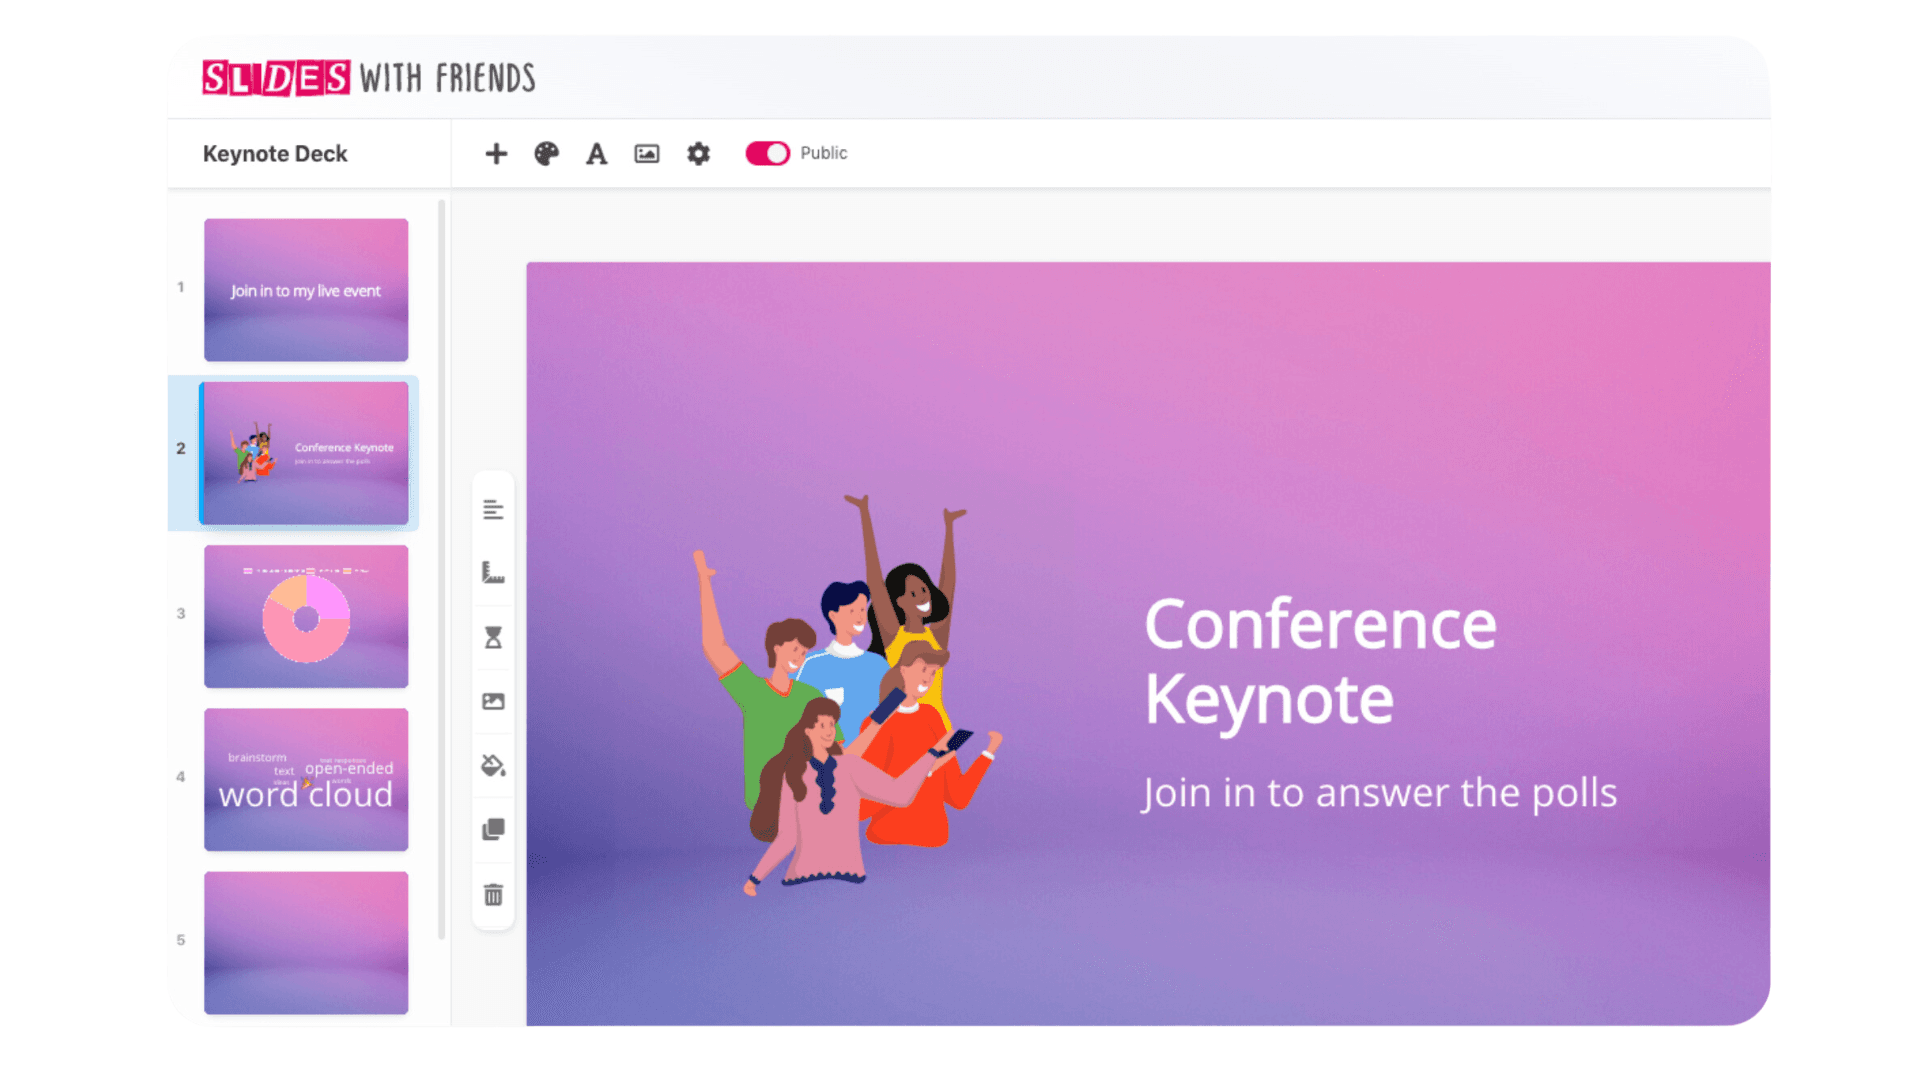Click the image icon in top toolbar
The height and width of the screenshot is (1080, 1920).
coord(647,153)
